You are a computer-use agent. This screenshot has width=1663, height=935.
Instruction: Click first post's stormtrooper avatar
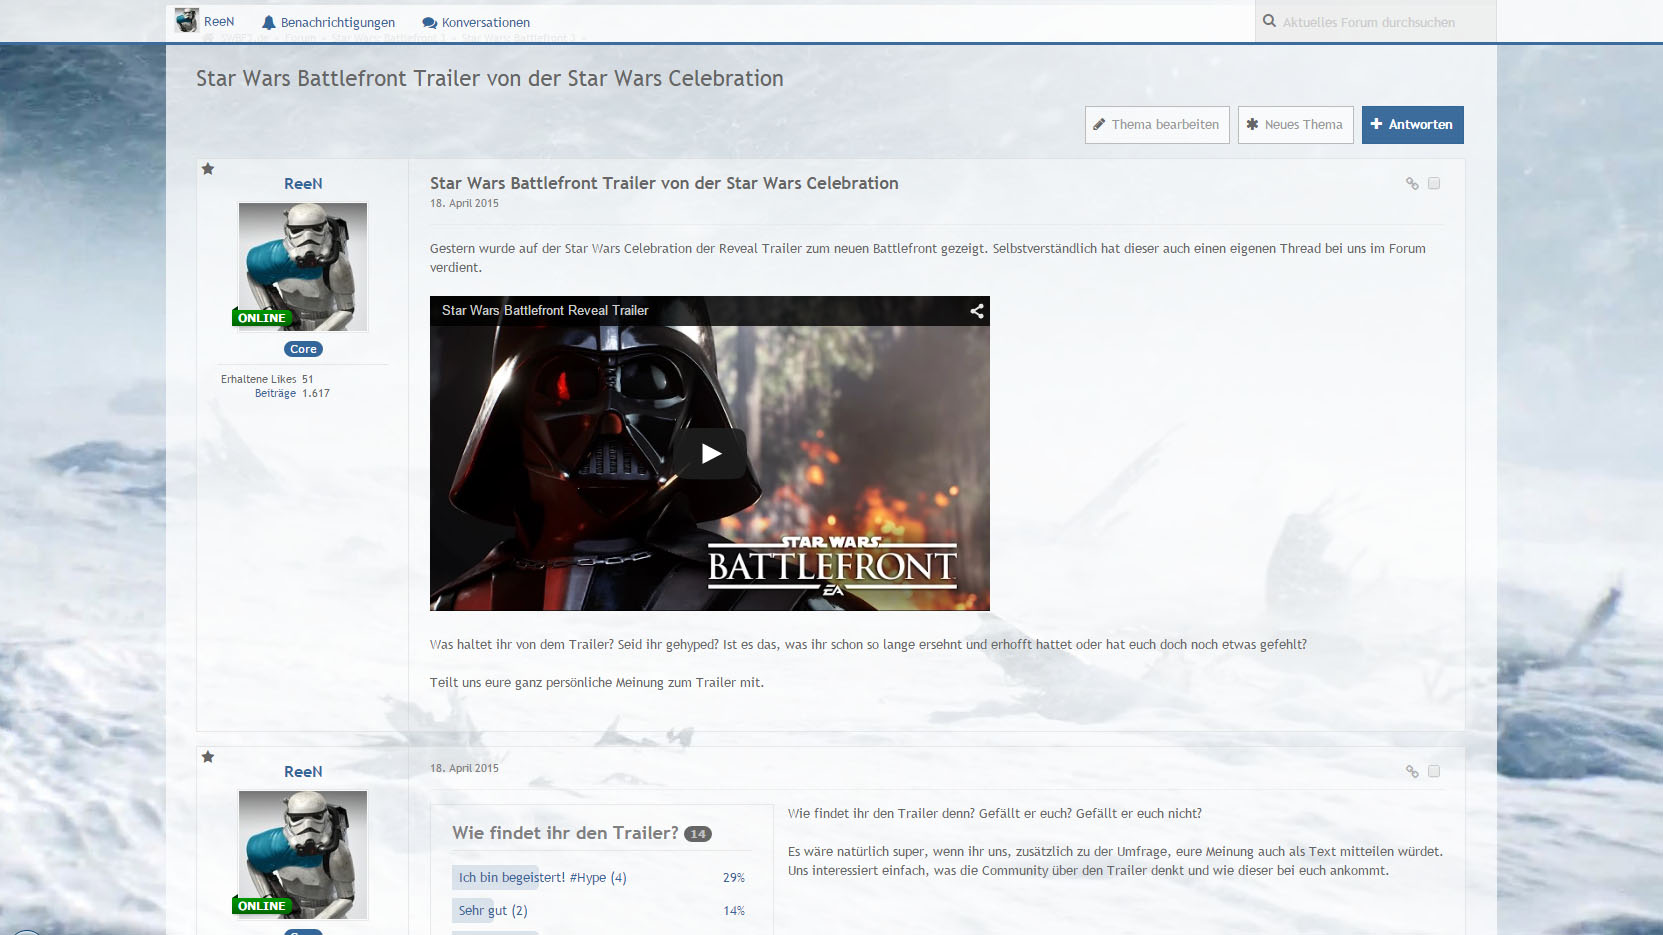coord(303,266)
